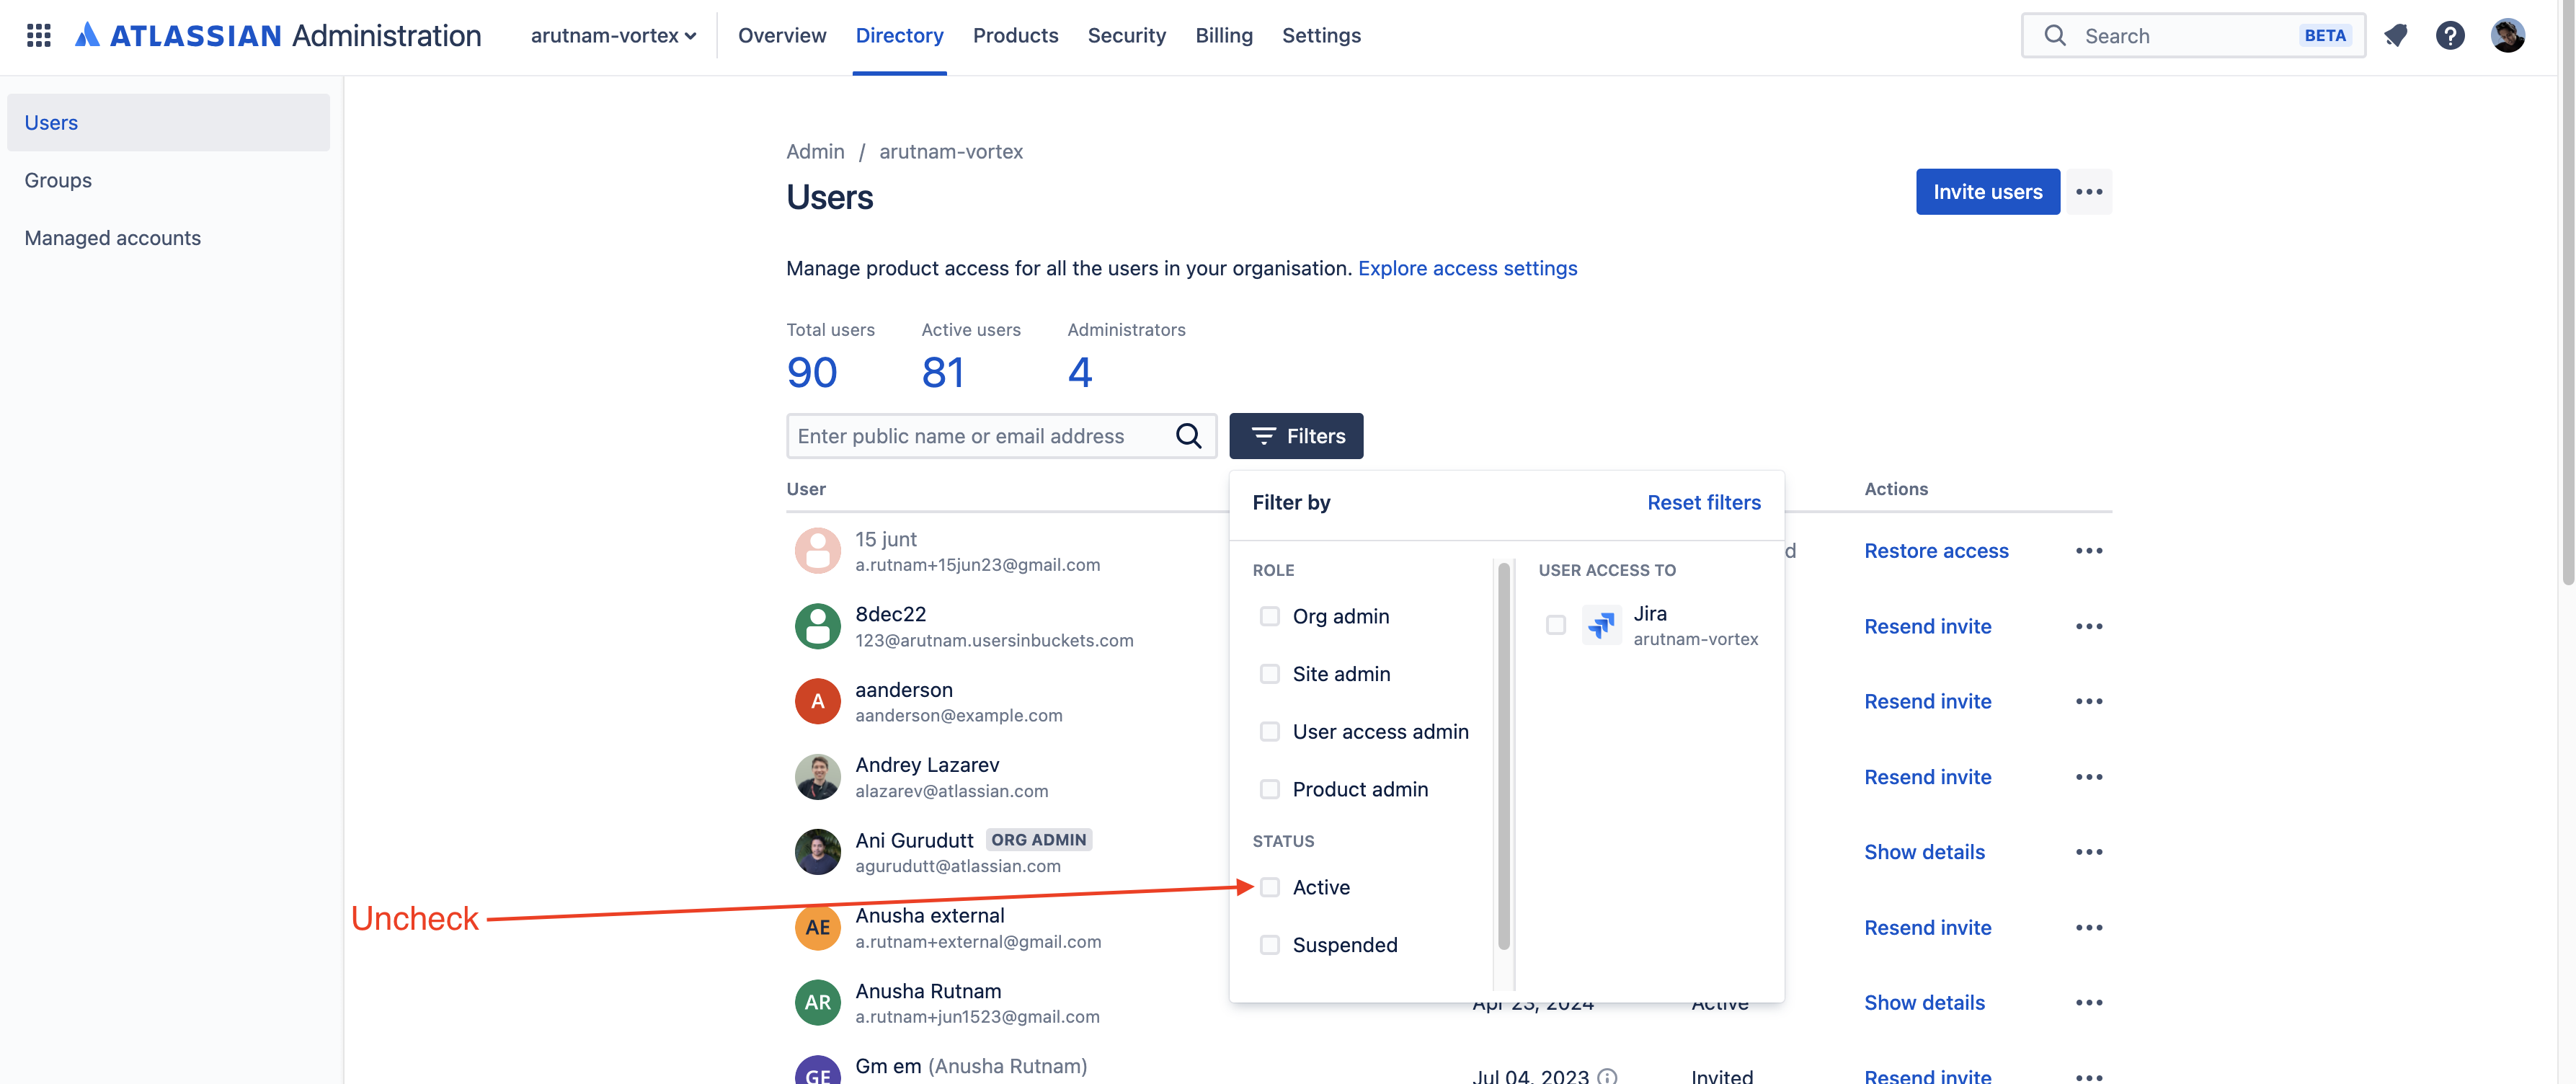Open the app switcher grid icon
Screen dimensions: 2576x1084
(x=38, y=36)
